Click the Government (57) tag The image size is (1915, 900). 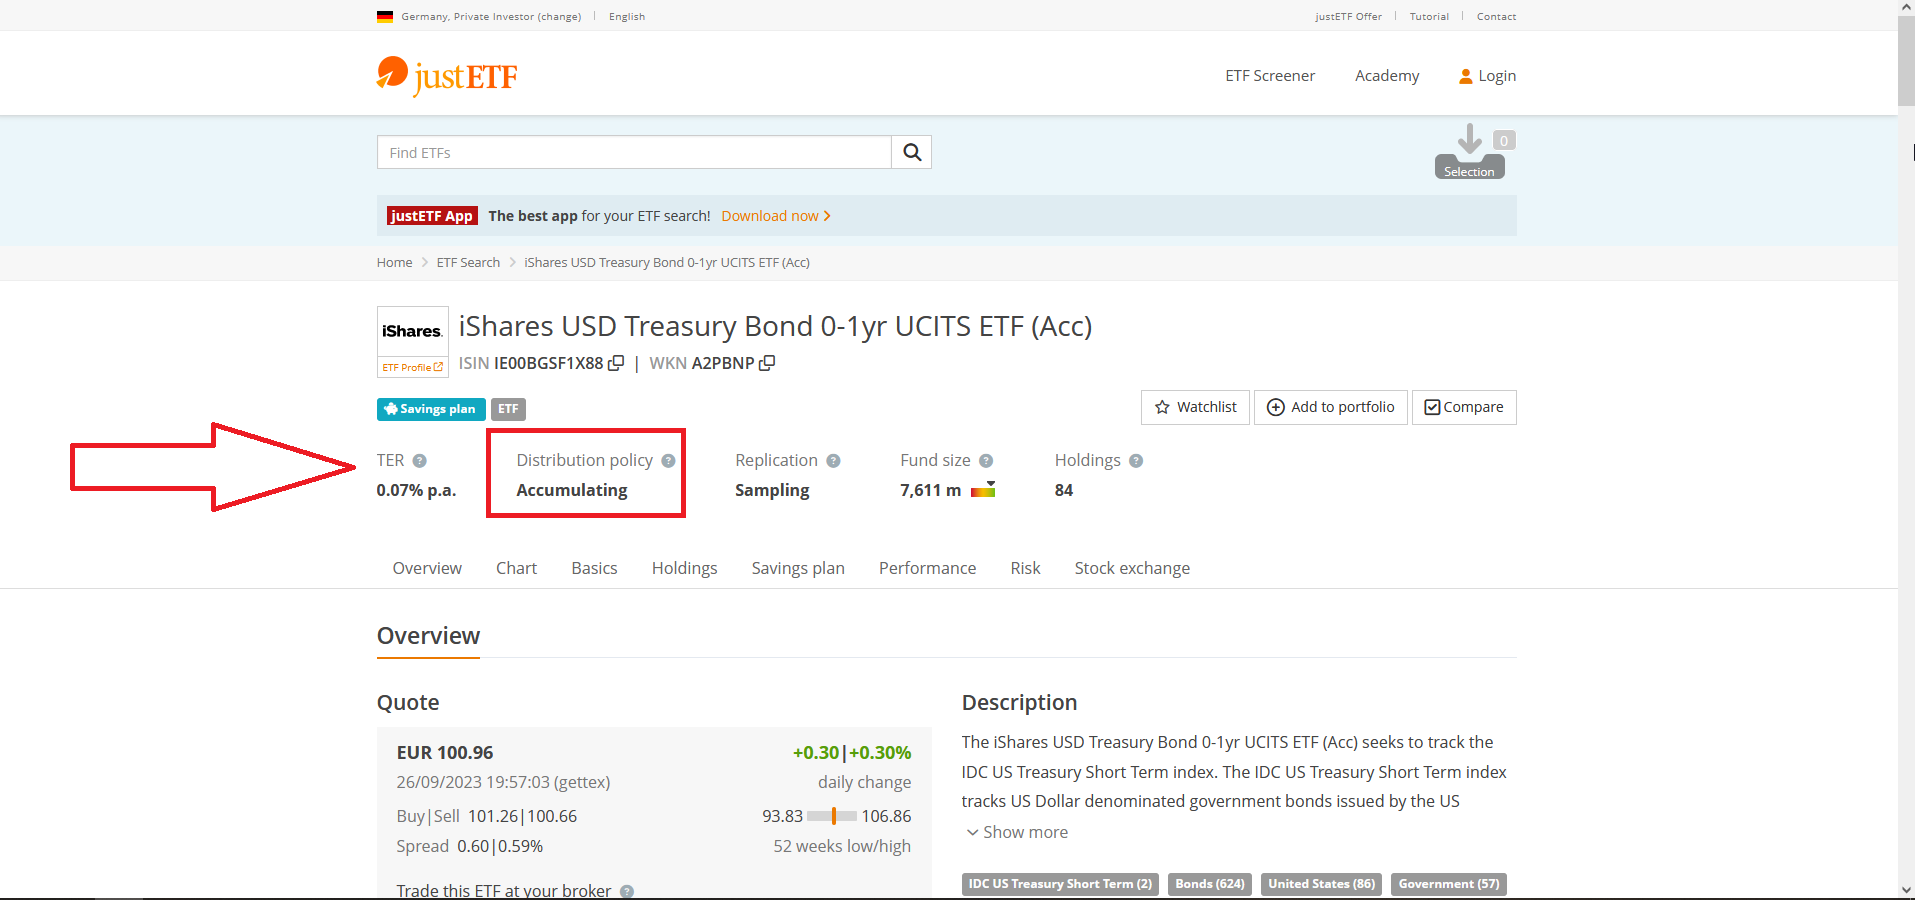tap(1449, 884)
